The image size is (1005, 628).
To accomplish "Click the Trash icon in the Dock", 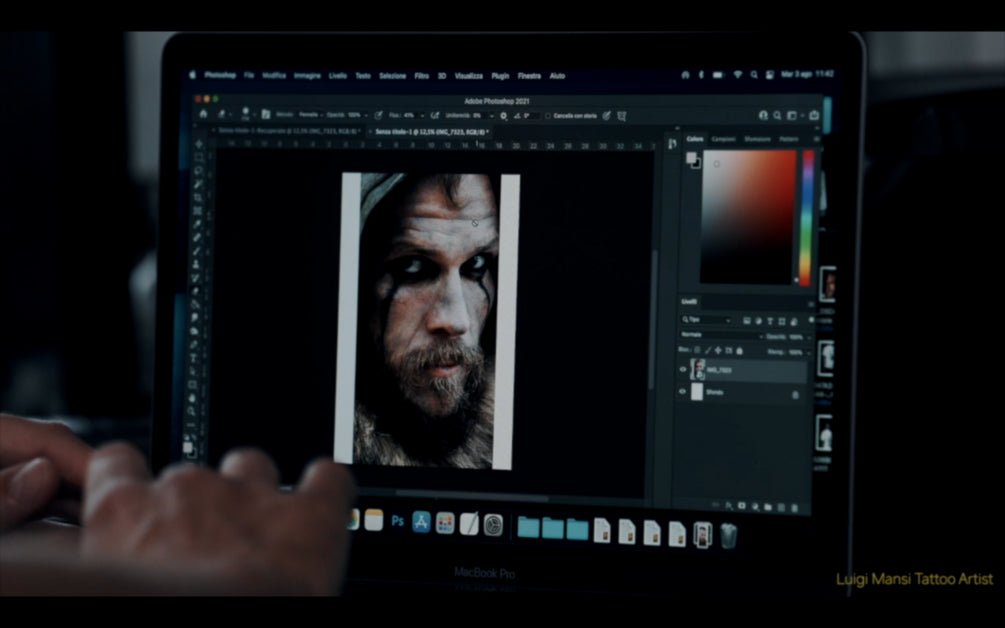I will 728,535.
